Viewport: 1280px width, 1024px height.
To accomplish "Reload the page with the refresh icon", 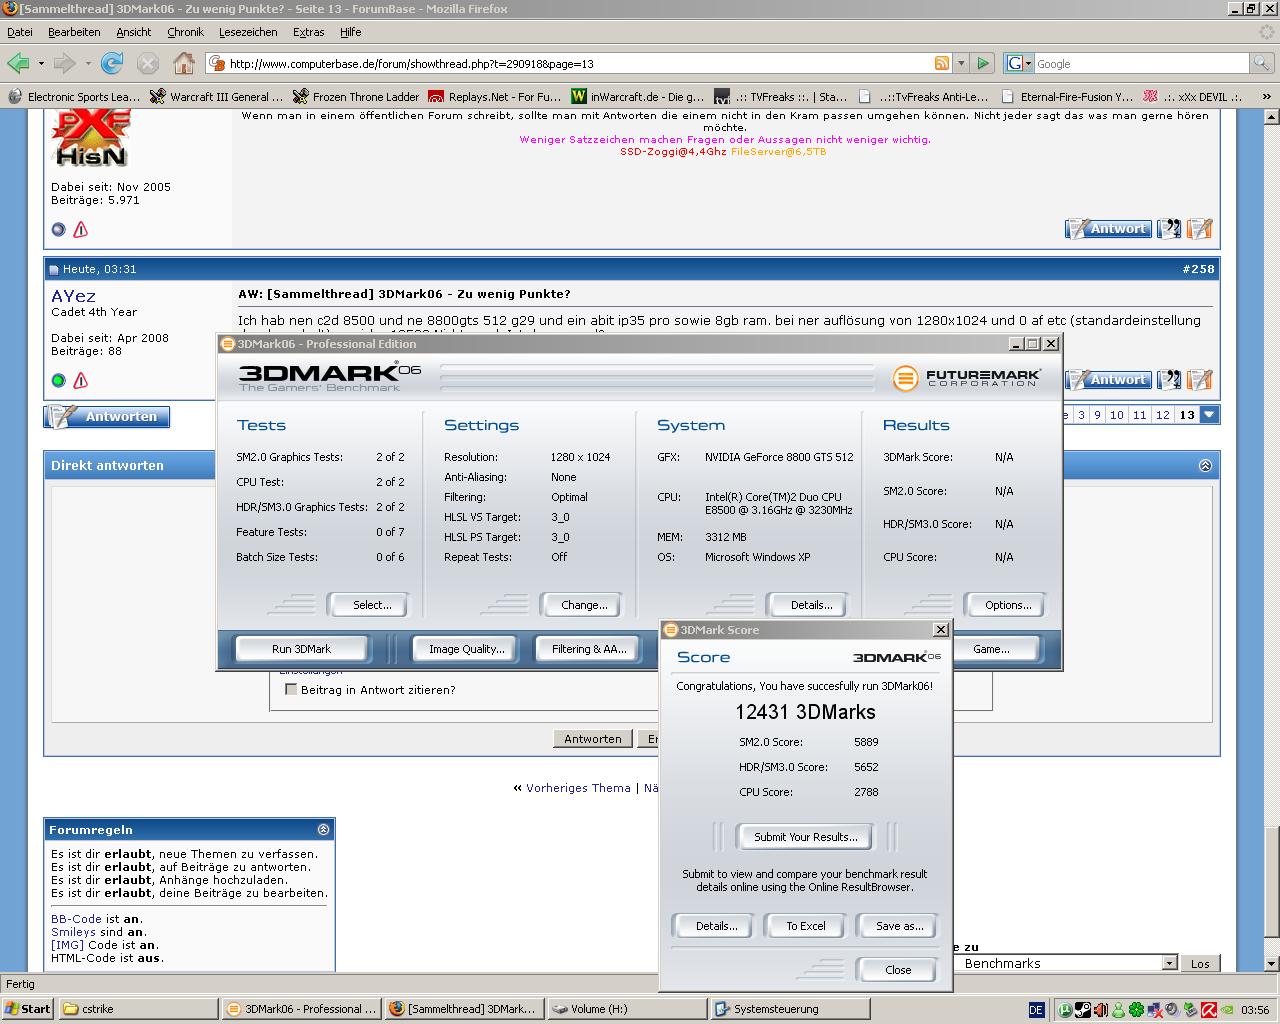I will coord(112,63).
